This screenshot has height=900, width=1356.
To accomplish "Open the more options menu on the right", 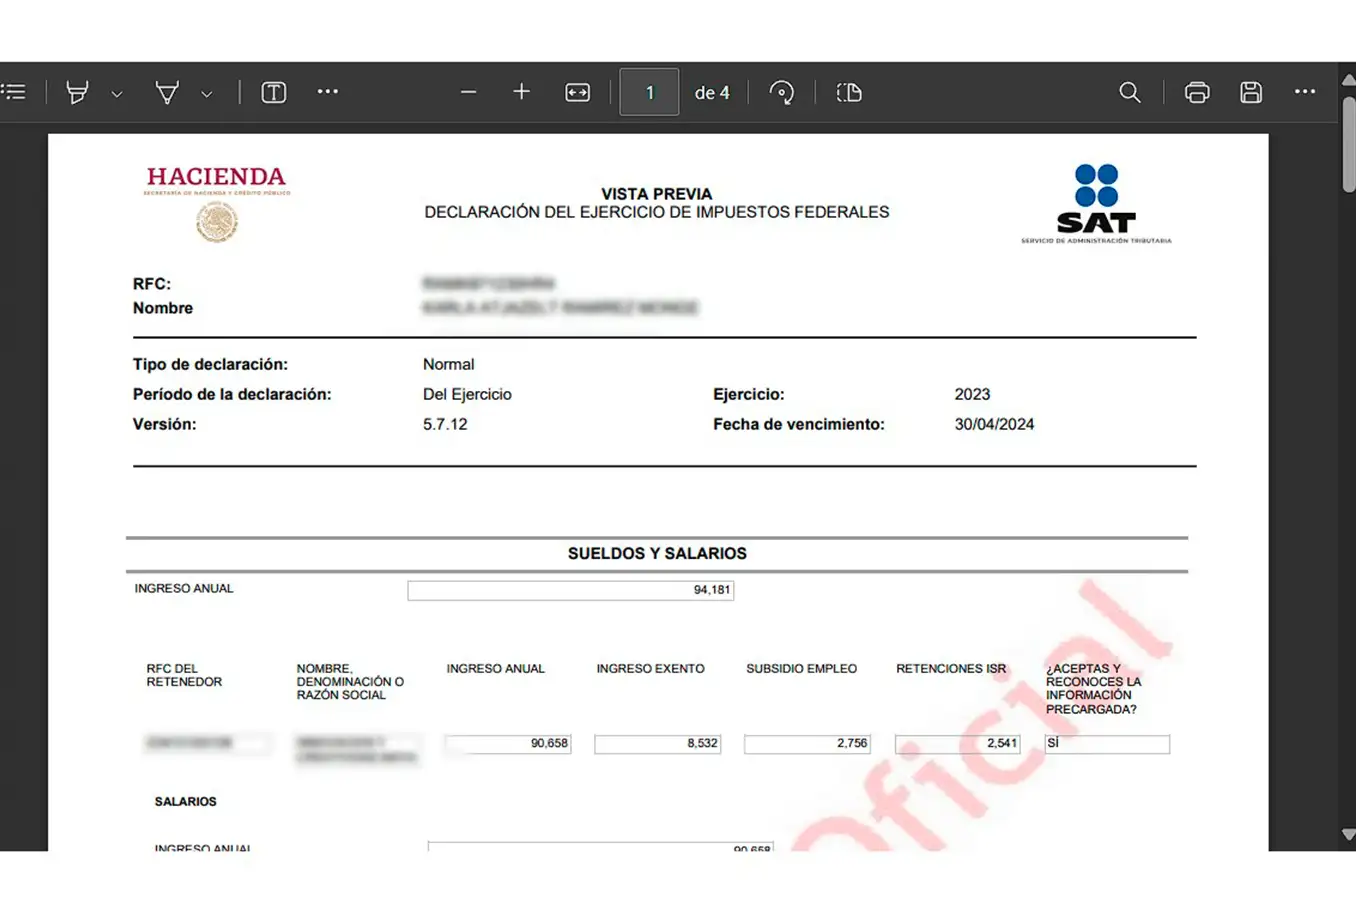I will tap(1305, 91).
